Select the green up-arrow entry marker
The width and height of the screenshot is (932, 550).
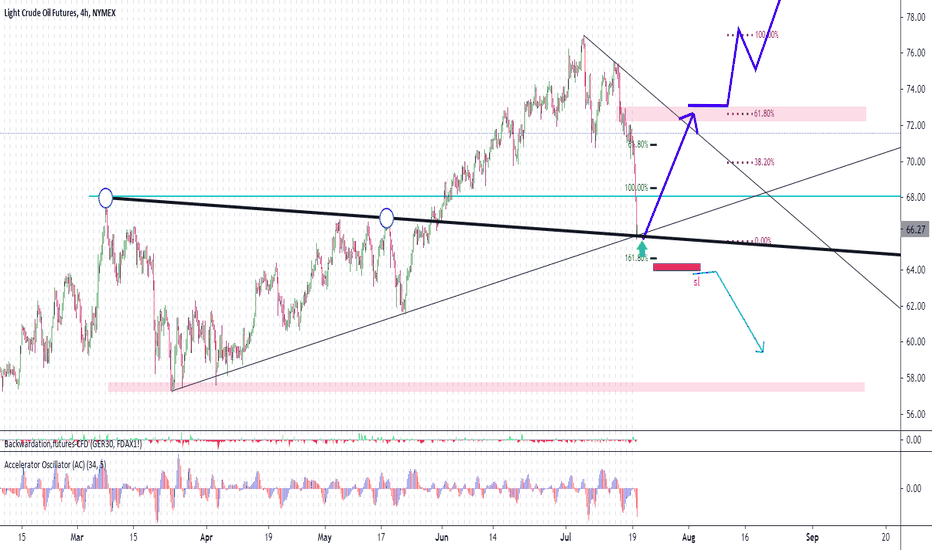tap(642, 249)
